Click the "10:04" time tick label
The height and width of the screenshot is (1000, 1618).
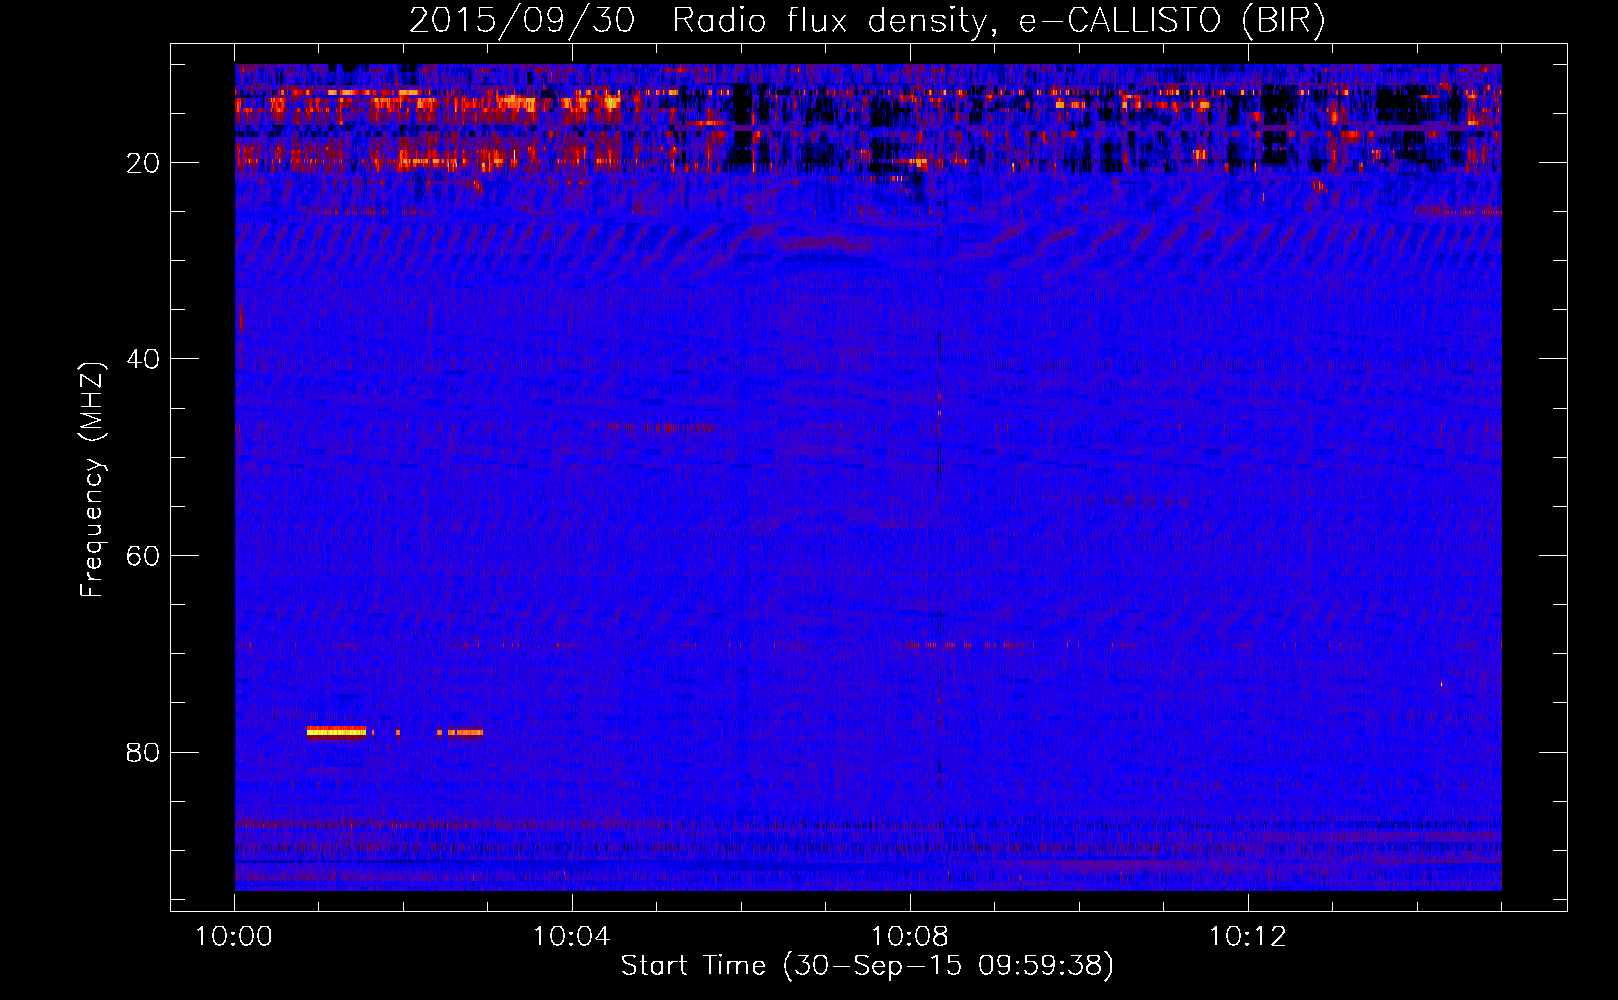point(571,937)
